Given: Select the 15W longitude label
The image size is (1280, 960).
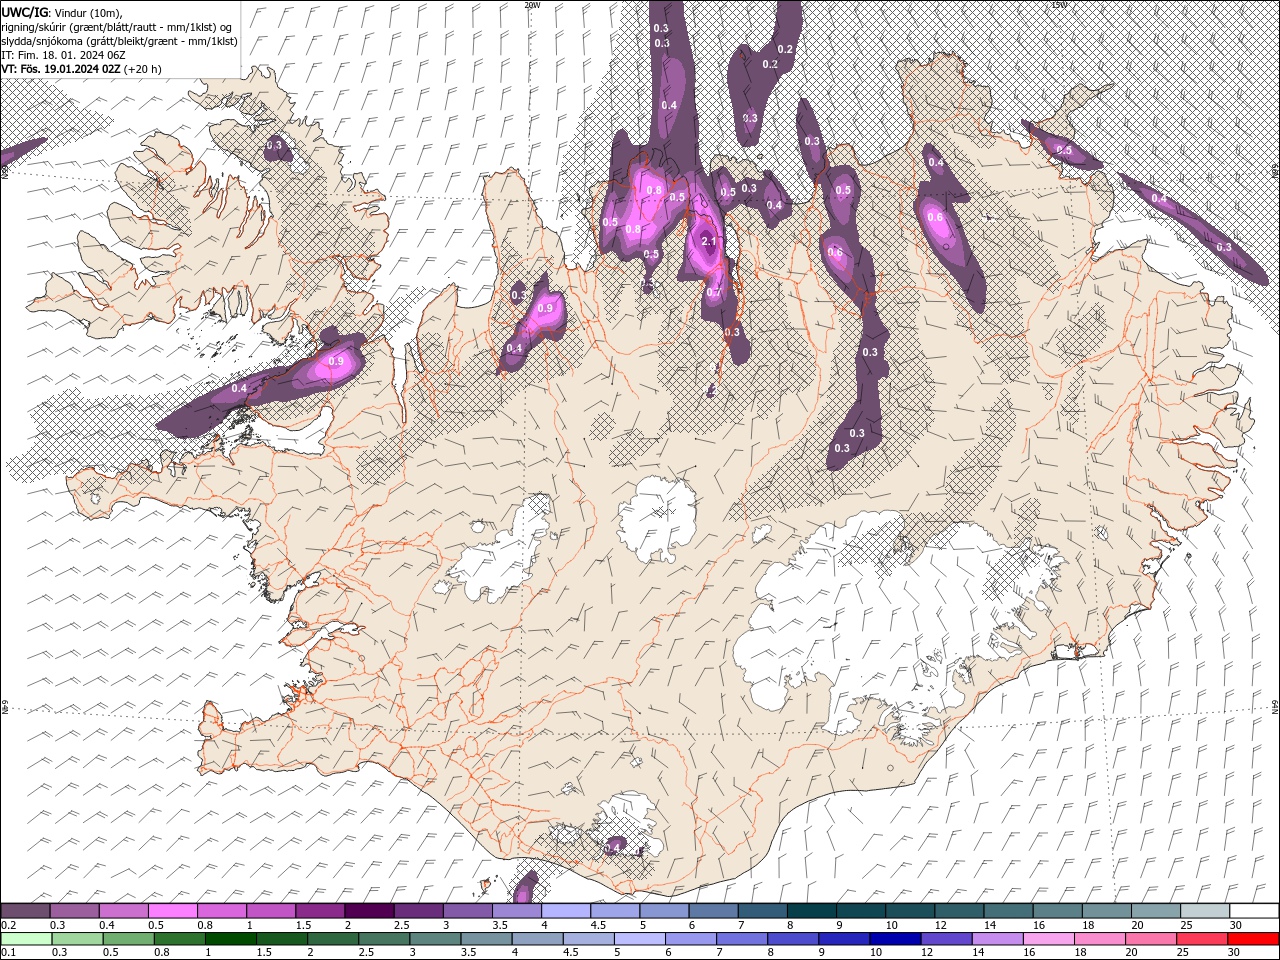Looking at the screenshot, I should click(1059, 5).
